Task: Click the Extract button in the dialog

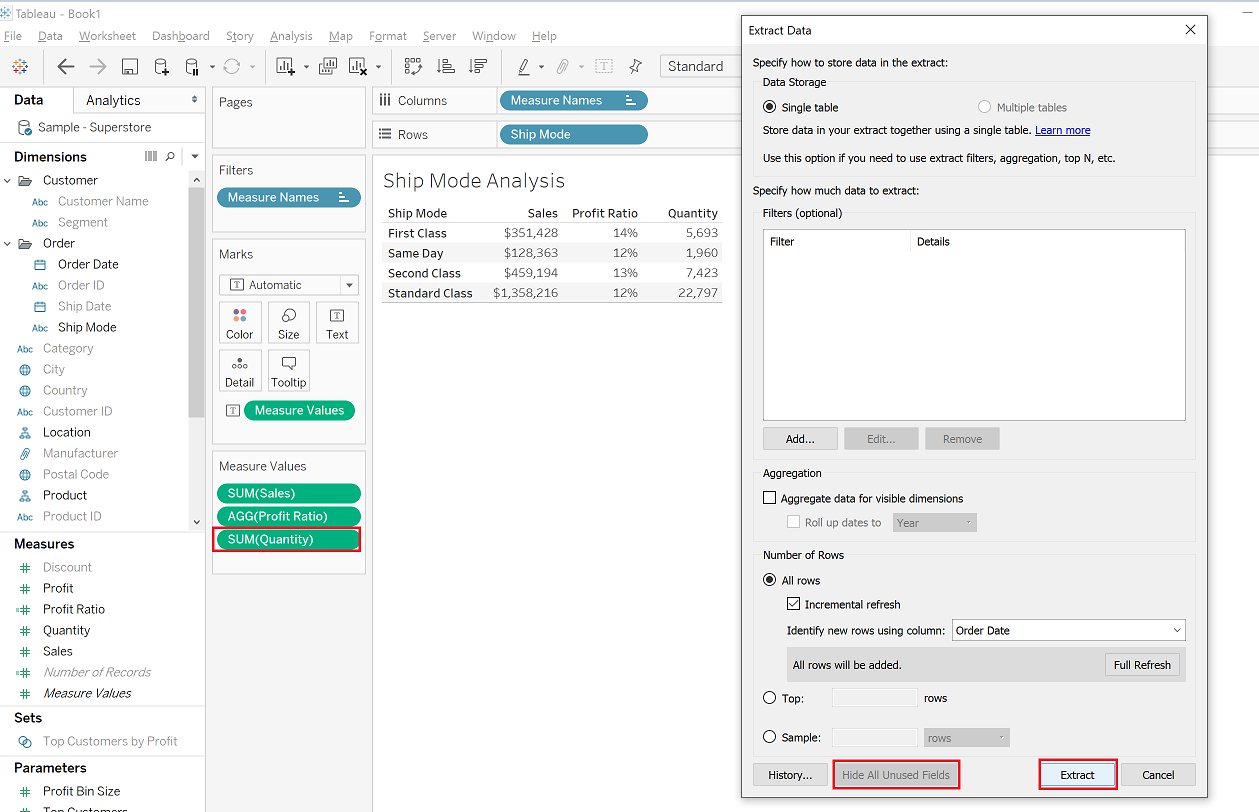Action: point(1077,774)
